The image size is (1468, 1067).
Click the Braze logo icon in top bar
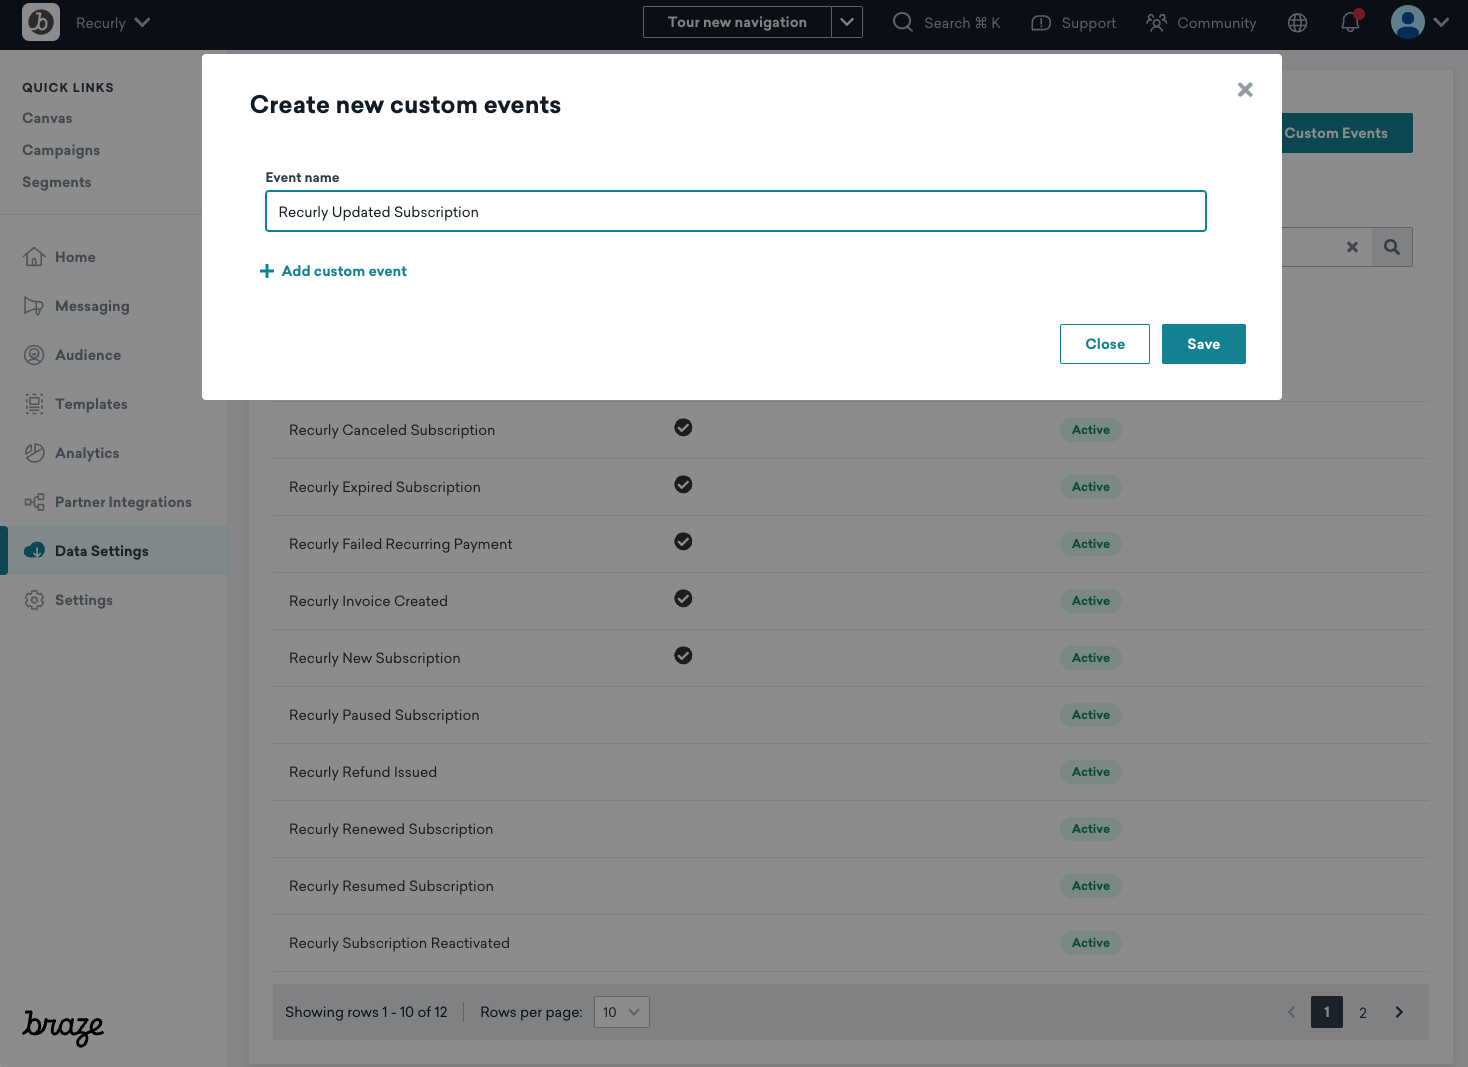(41, 22)
